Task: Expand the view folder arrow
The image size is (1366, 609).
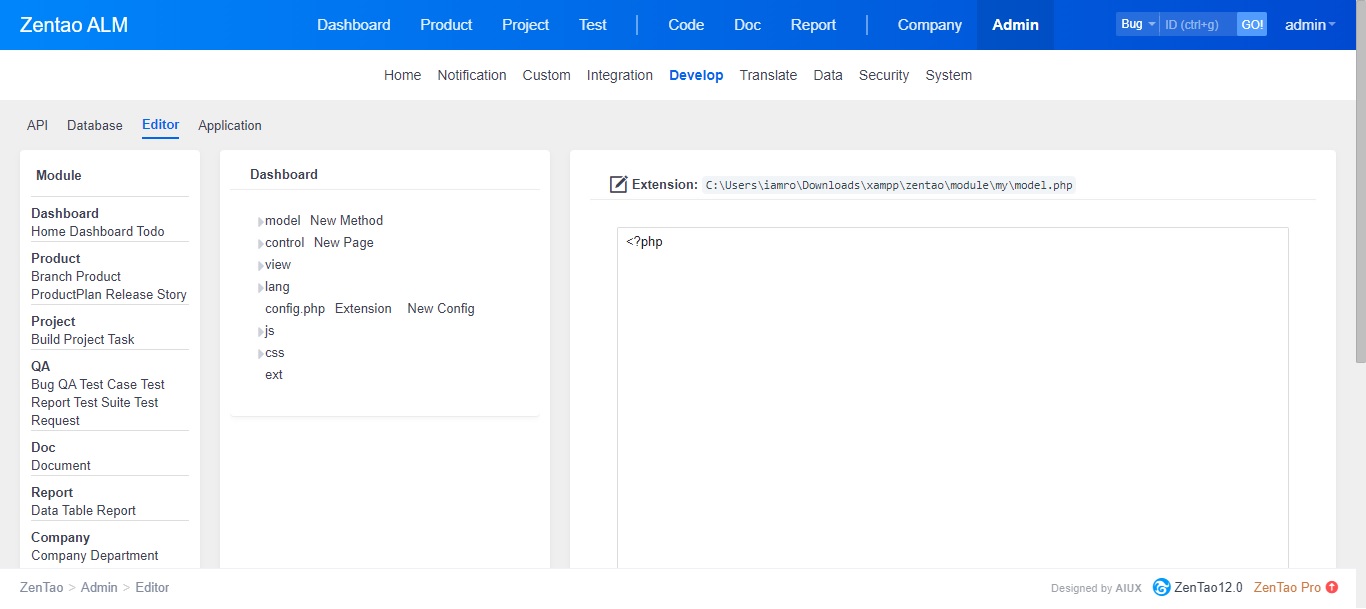Action: pos(261,265)
